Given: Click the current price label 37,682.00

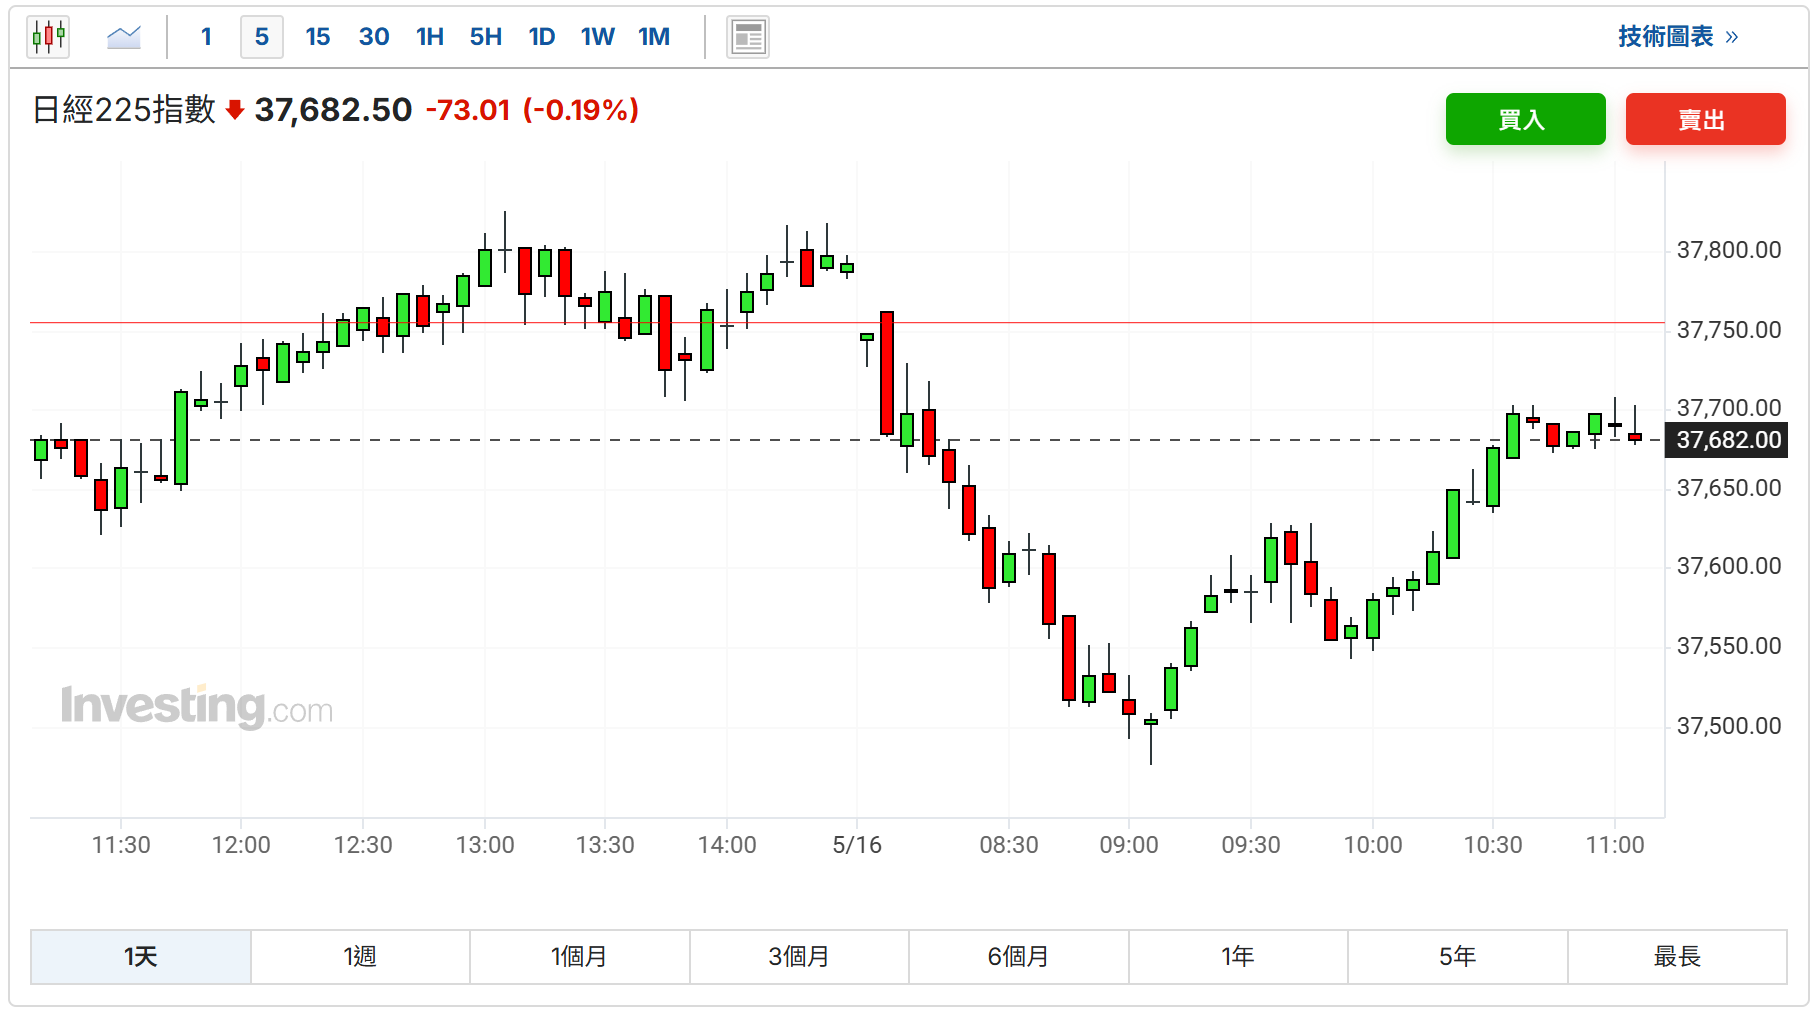Looking at the screenshot, I should [1727, 440].
